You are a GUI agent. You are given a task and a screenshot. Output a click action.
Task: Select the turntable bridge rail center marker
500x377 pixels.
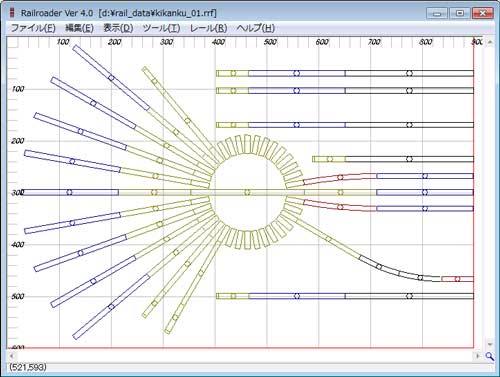click(x=247, y=192)
